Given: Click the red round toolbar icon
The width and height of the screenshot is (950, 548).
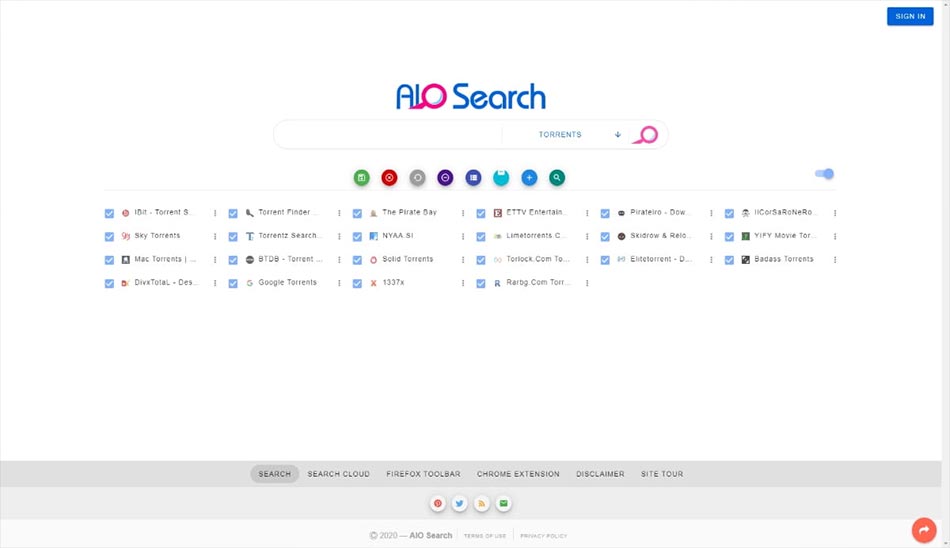Looking at the screenshot, I should [x=390, y=178].
